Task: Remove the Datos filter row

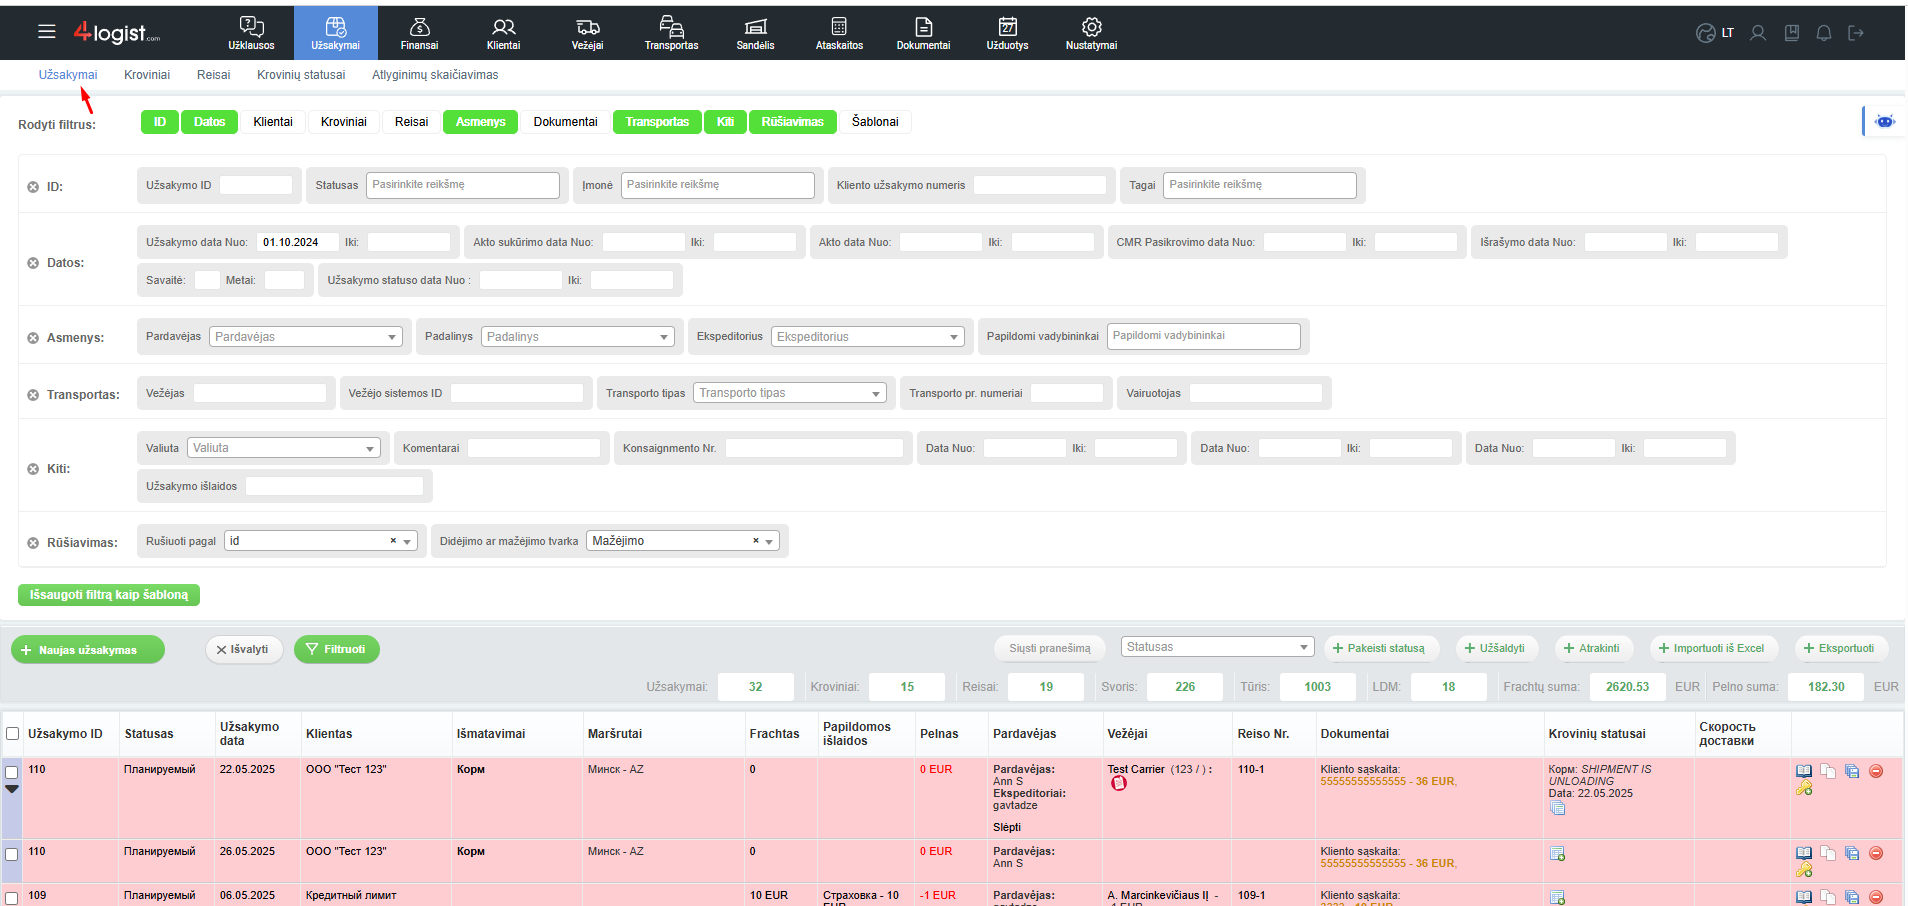Action: pos(33,263)
